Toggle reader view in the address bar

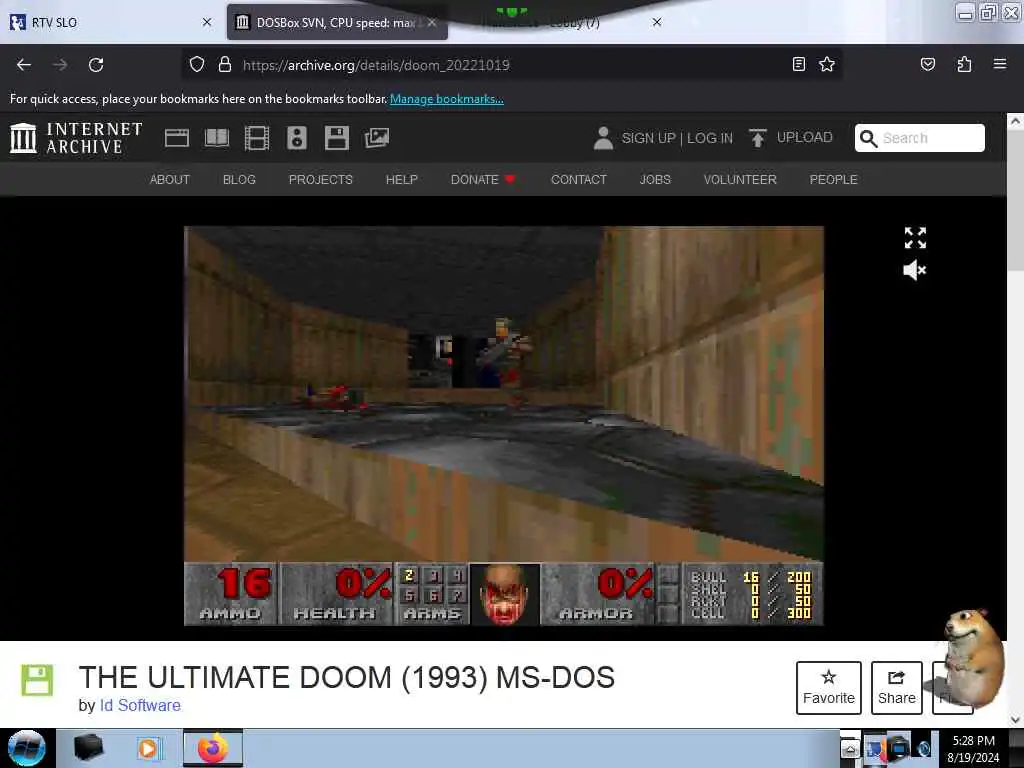[x=798, y=64]
